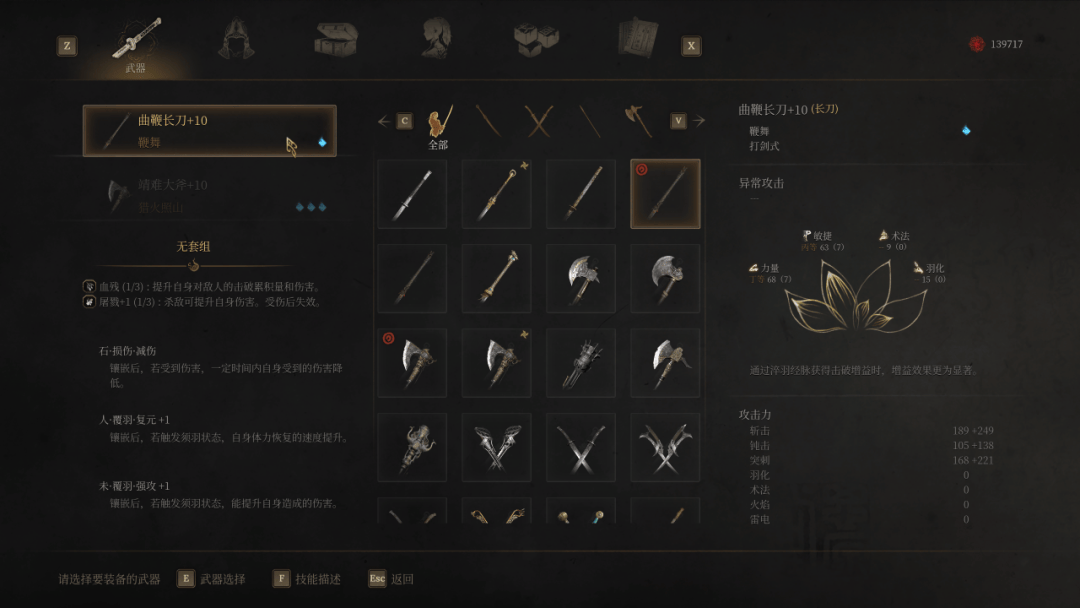This screenshot has width=1080, height=608.
Task: Select equipped 曲鞭长刀+10 weapon slot
Action: [209, 131]
